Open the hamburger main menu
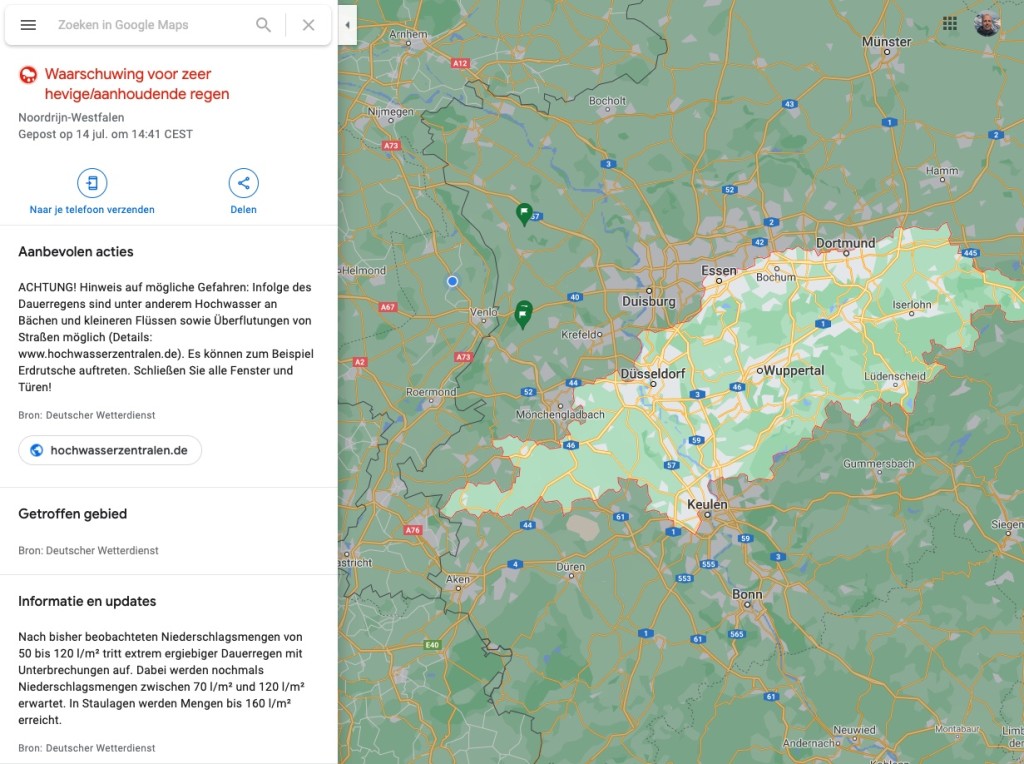This screenshot has width=1024, height=764. pos(28,25)
